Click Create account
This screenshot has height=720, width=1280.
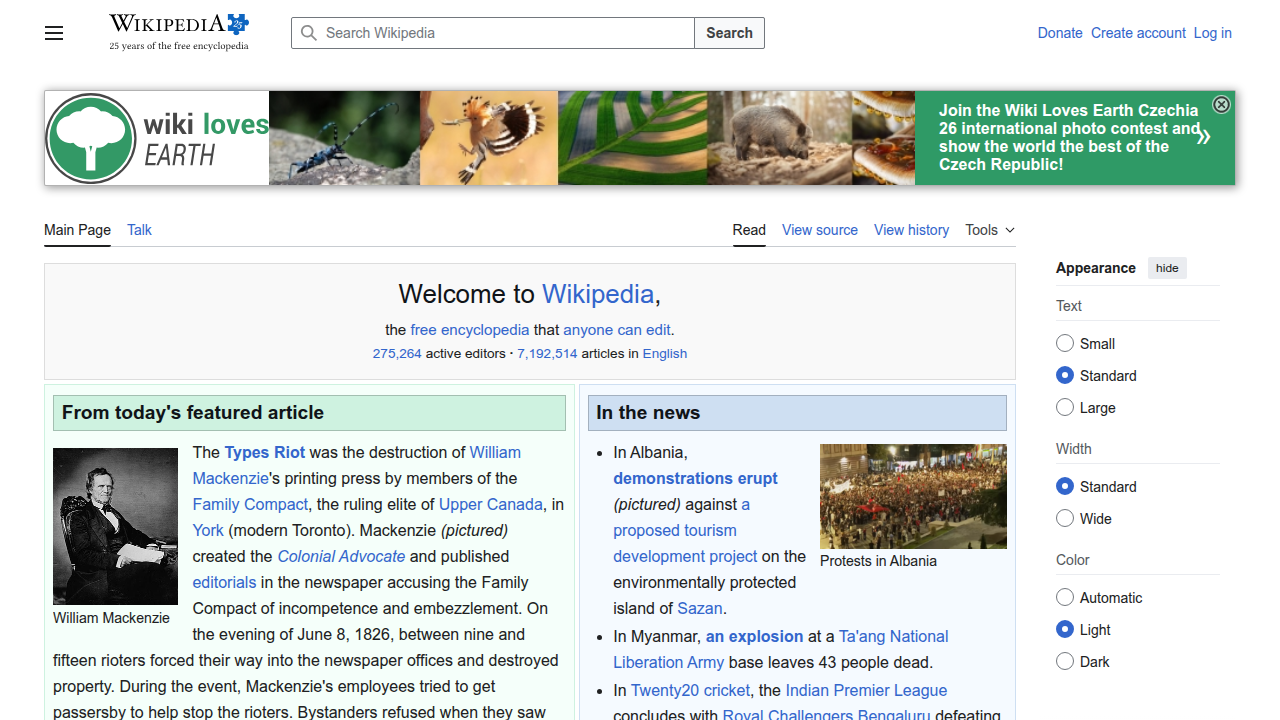click(x=1138, y=33)
